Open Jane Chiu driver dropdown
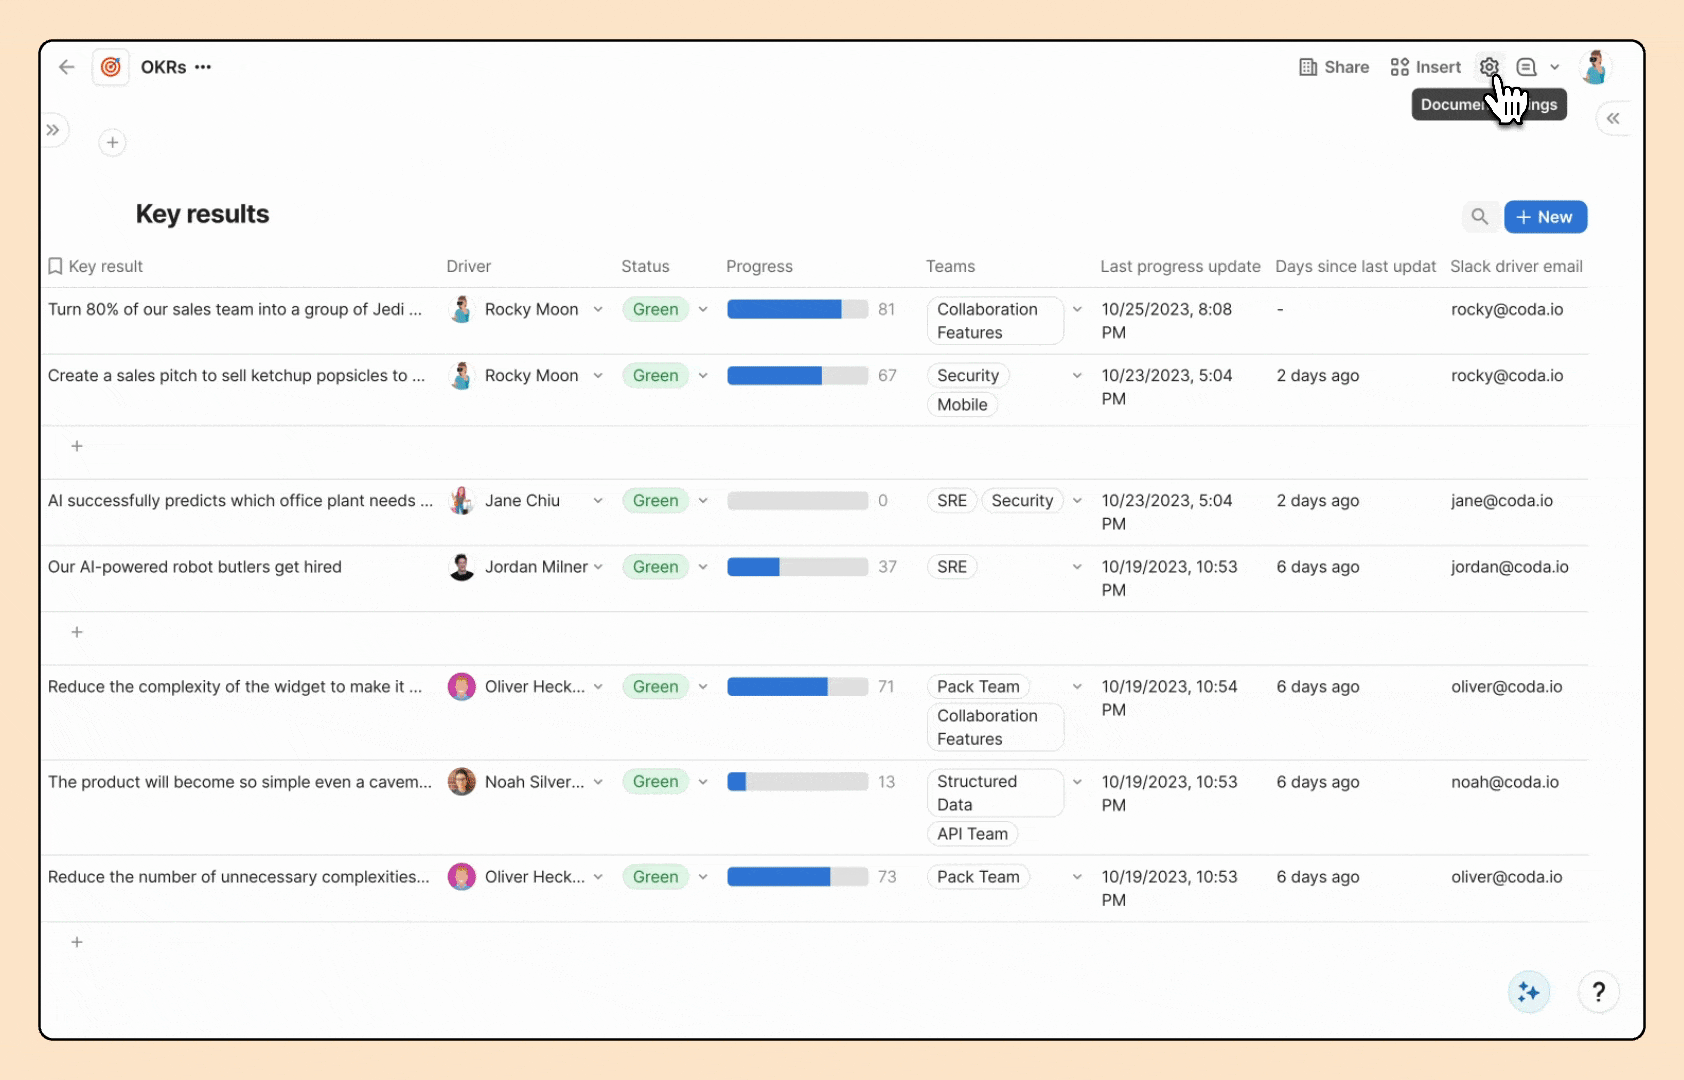The image size is (1684, 1080). coord(598,501)
